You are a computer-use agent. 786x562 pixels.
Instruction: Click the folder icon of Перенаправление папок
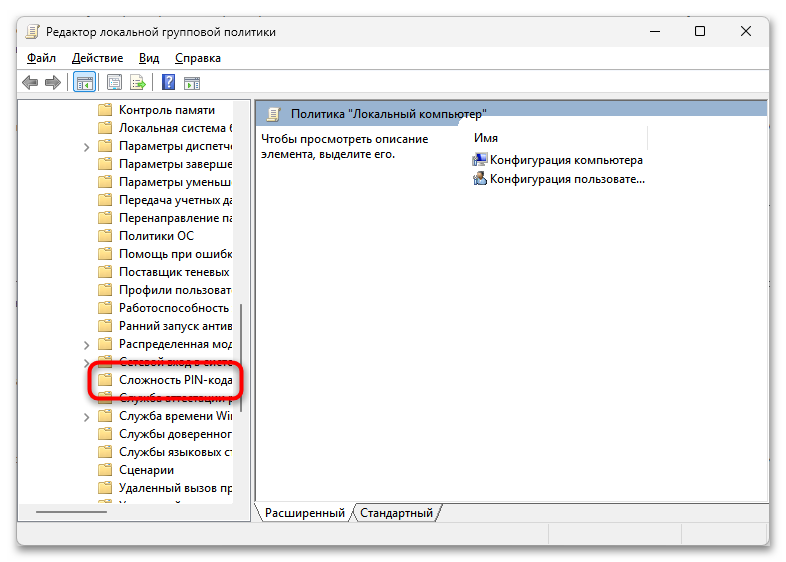pyautogui.click(x=105, y=218)
